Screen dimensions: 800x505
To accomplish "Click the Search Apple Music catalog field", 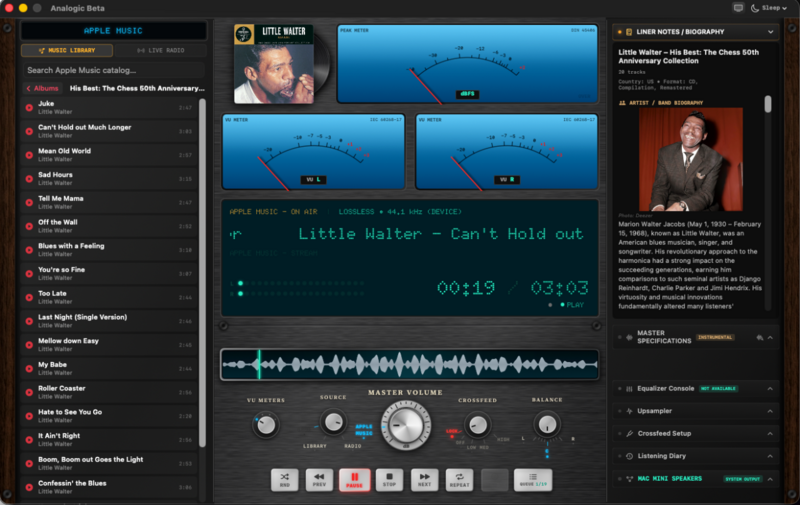I will pos(113,70).
